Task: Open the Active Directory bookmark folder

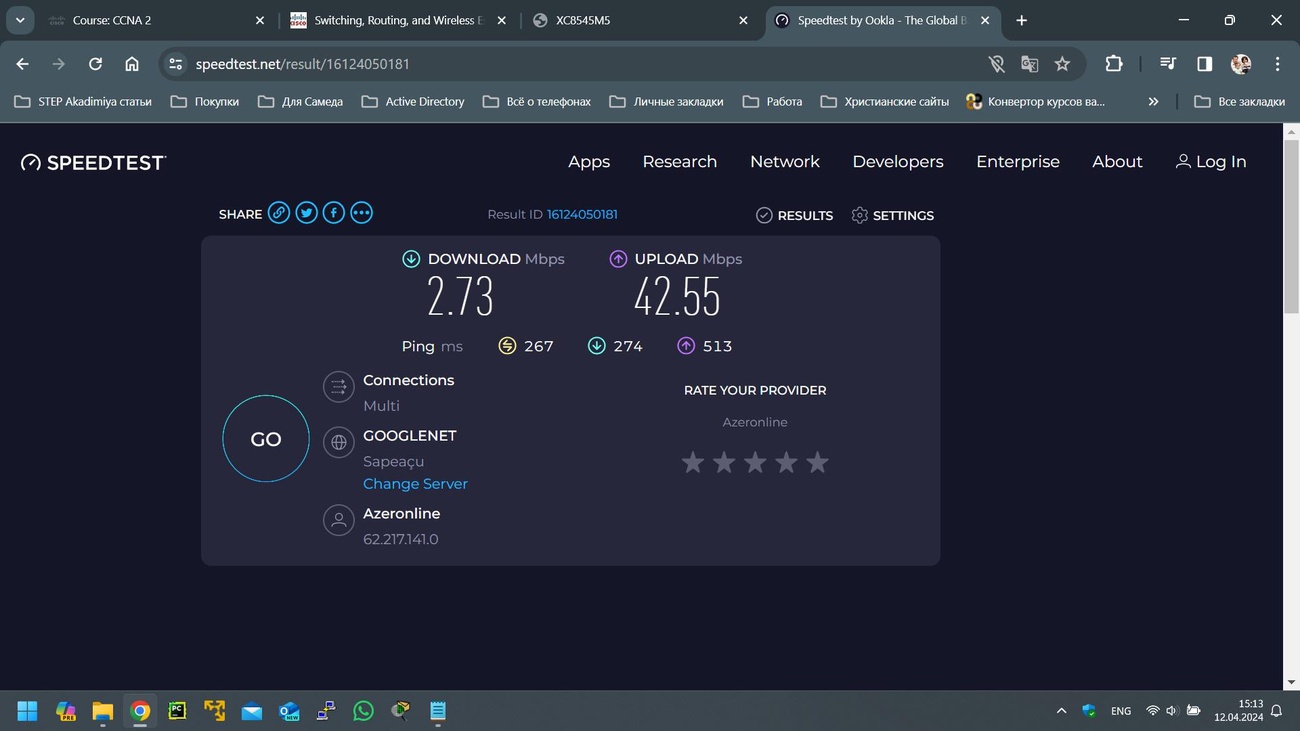Action: (x=413, y=101)
